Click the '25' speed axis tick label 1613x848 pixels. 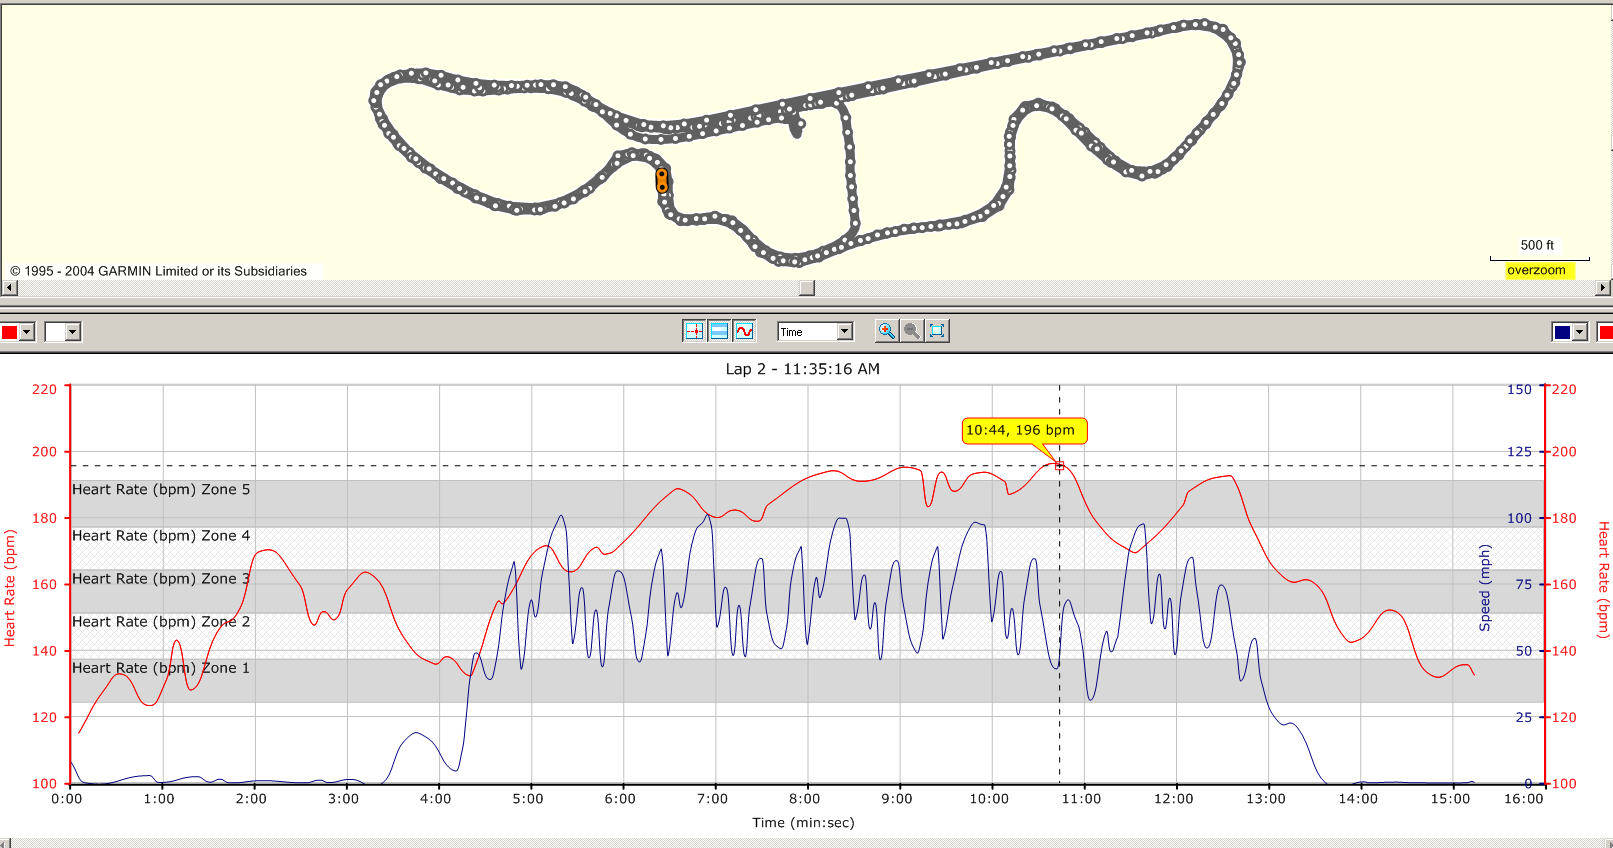coord(1523,718)
